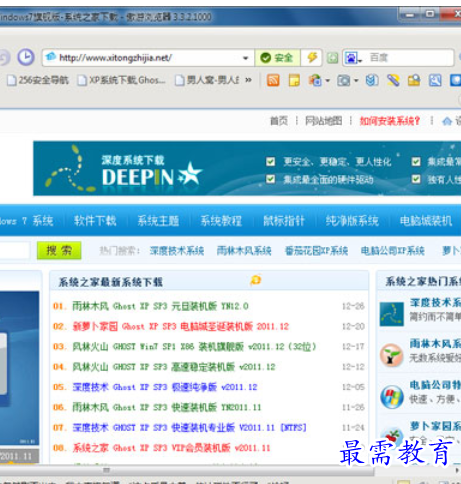Screen dimensions: 461x484
Task: Focus the 百度 search input box
Action: 409,58
